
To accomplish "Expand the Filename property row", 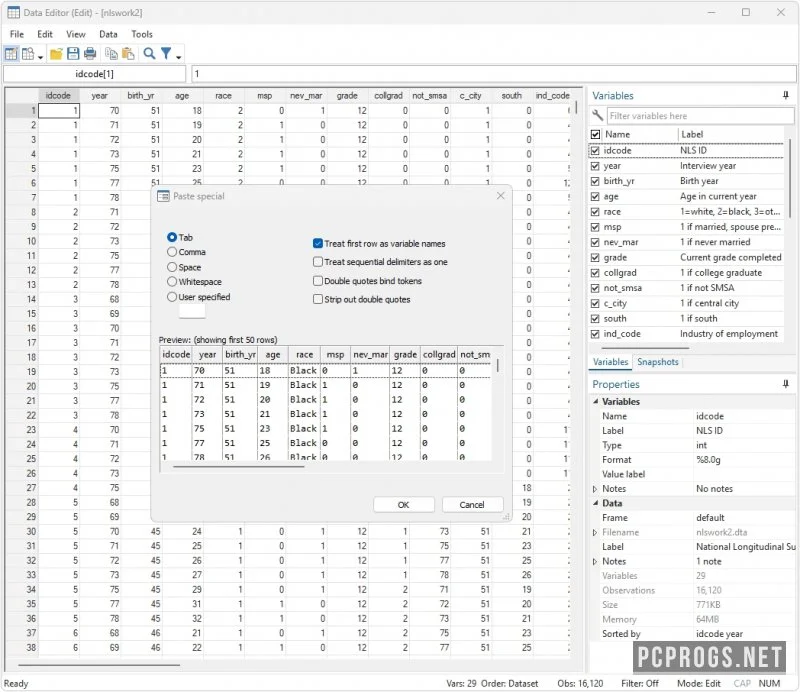I will coord(595,532).
